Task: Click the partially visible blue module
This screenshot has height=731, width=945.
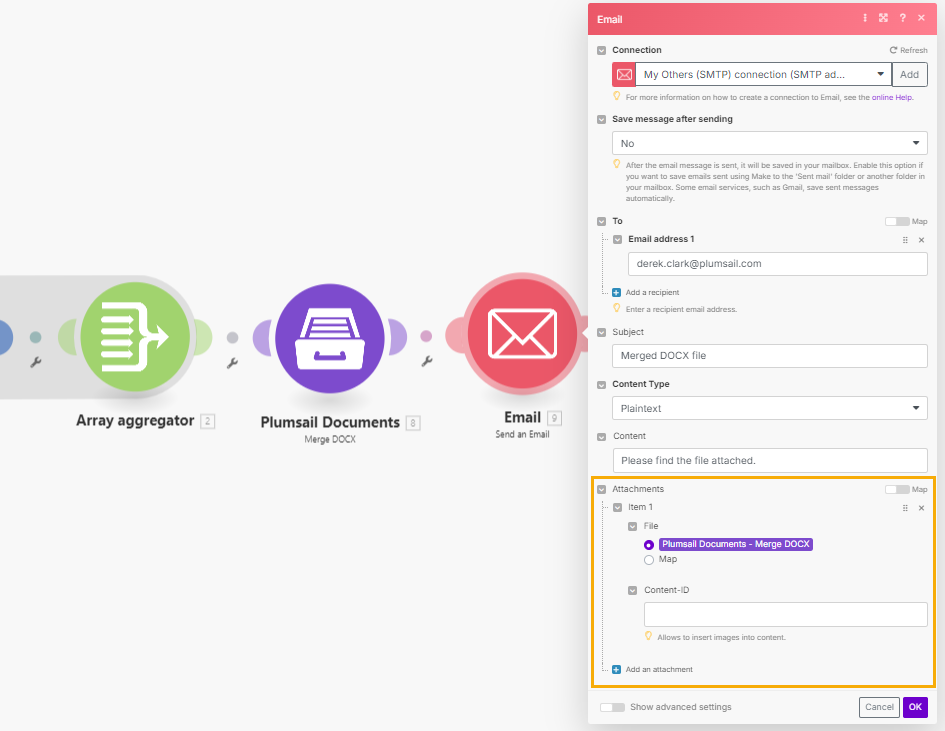Action: 5,337
